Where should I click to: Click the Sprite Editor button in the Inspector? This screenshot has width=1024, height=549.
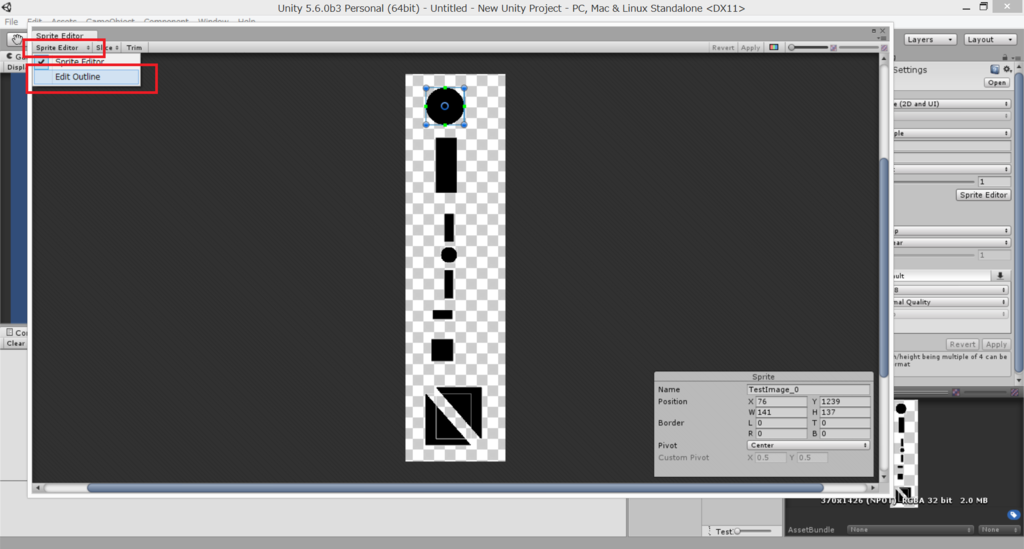pyautogui.click(x=983, y=195)
